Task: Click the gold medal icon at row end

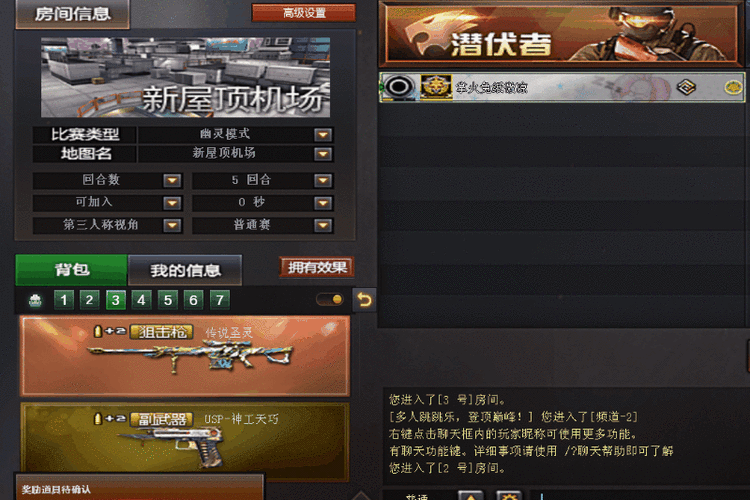Action: tap(733, 87)
